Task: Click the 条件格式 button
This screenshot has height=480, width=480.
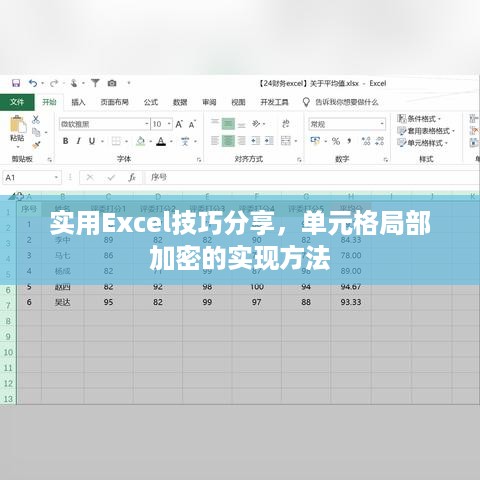Action: 419,119
